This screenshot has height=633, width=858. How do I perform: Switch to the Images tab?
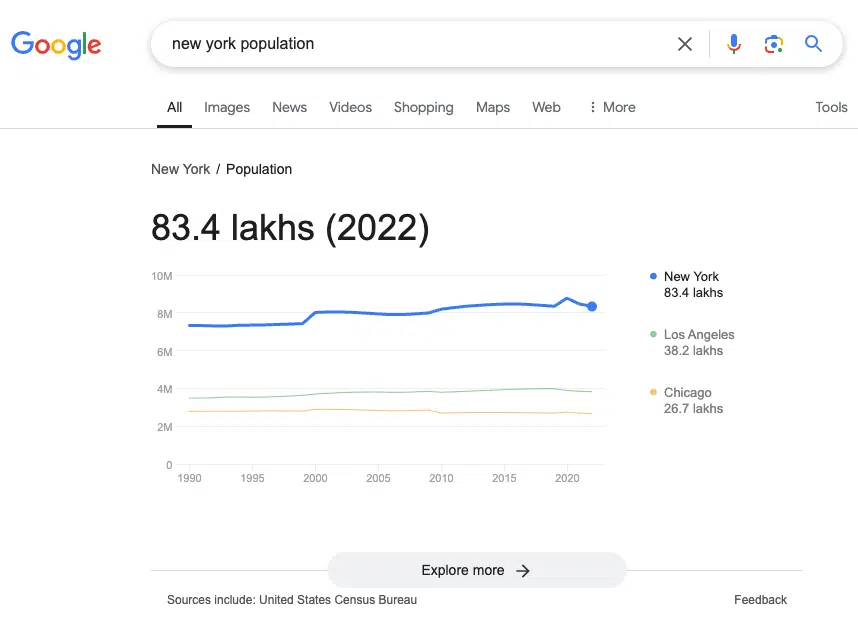(x=226, y=107)
